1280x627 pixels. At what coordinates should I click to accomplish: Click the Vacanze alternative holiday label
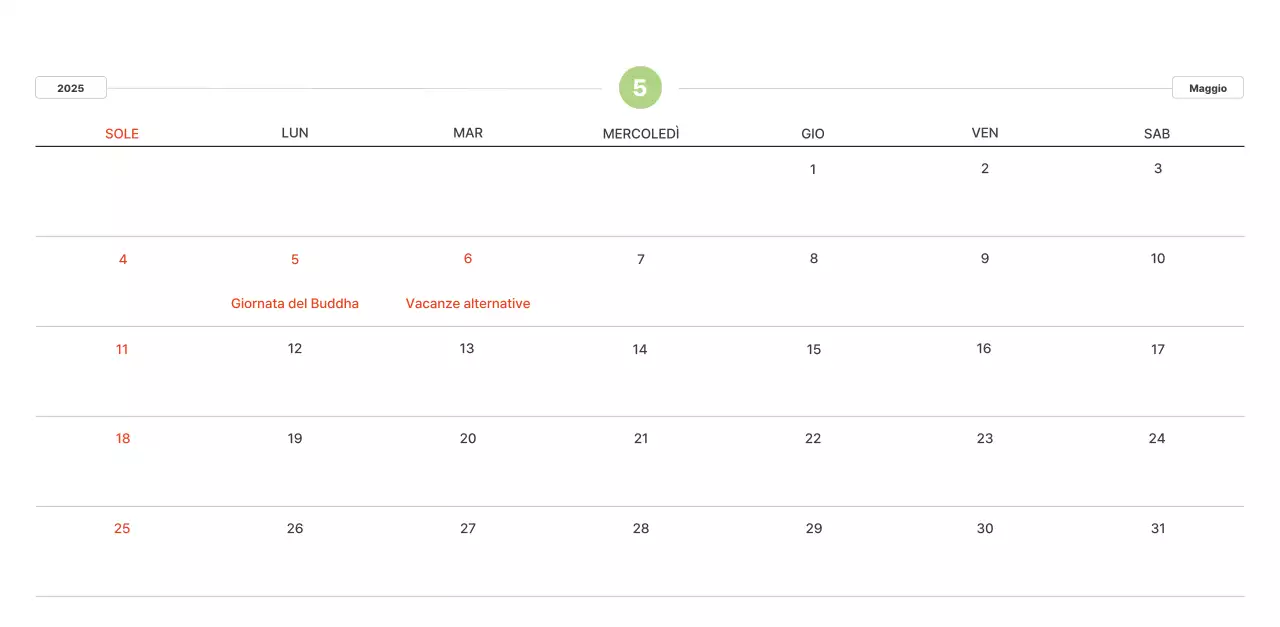point(468,303)
